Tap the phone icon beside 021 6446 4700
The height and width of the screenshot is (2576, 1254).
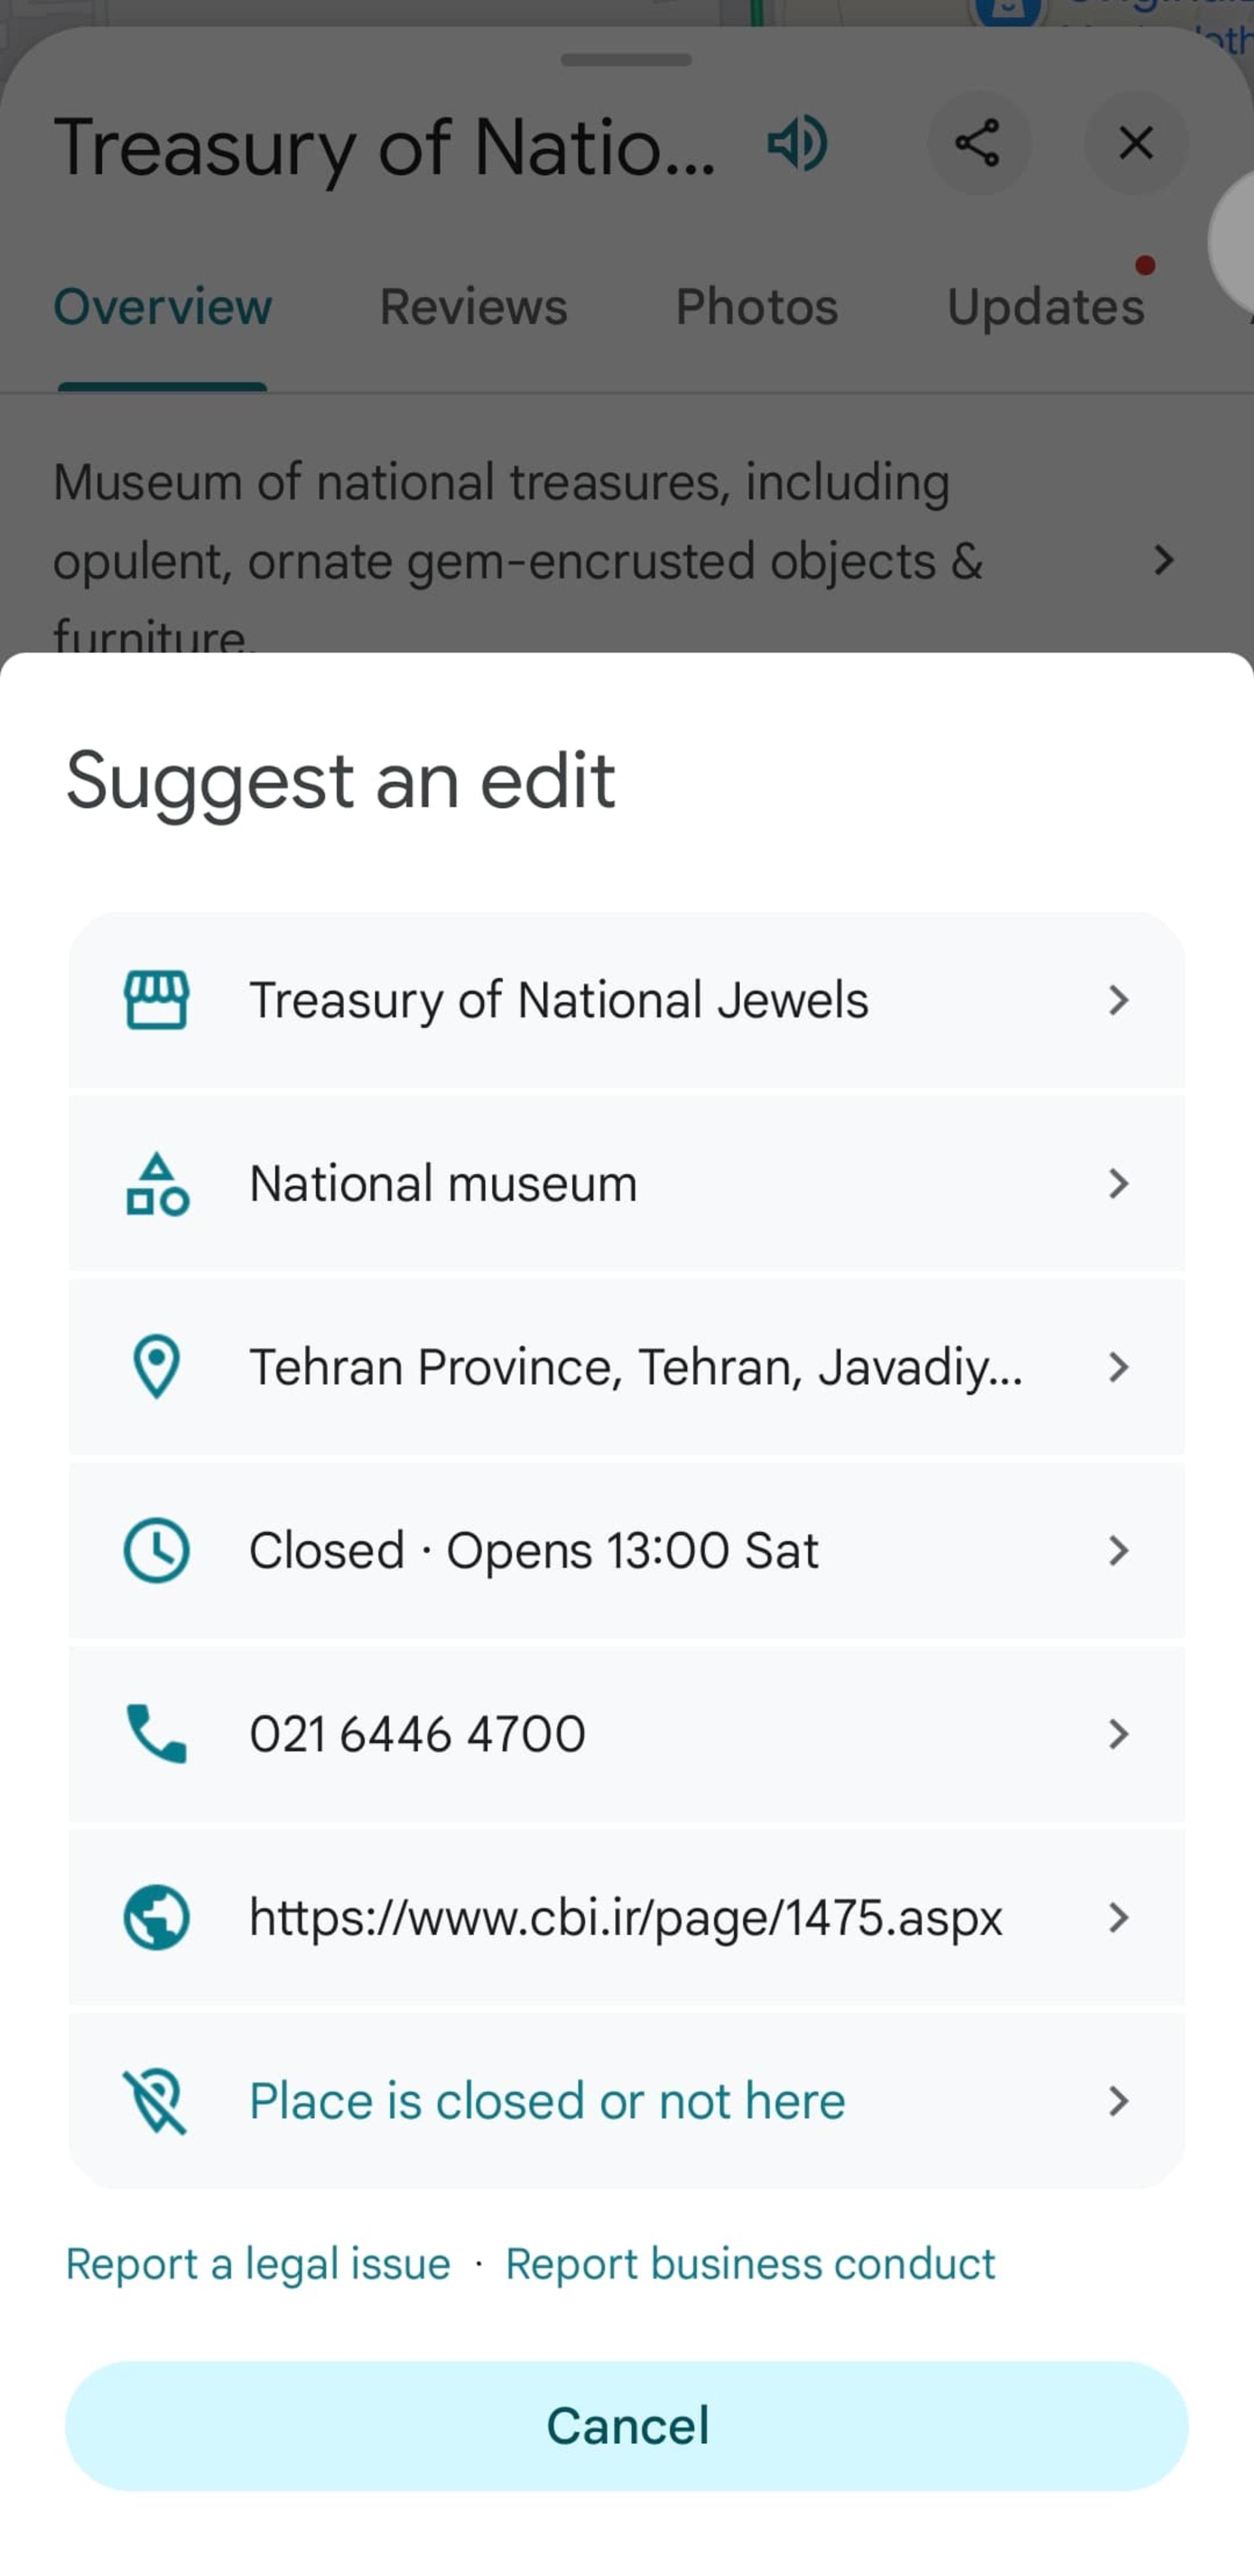[x=156, y=1734]
